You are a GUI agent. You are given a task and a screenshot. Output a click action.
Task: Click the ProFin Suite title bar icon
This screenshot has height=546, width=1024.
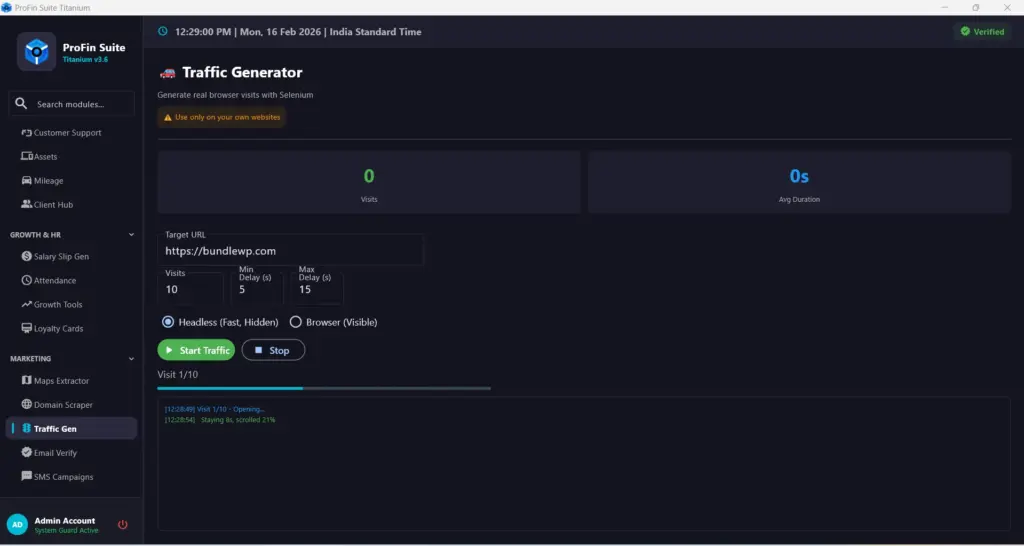(x=7, y=8)
